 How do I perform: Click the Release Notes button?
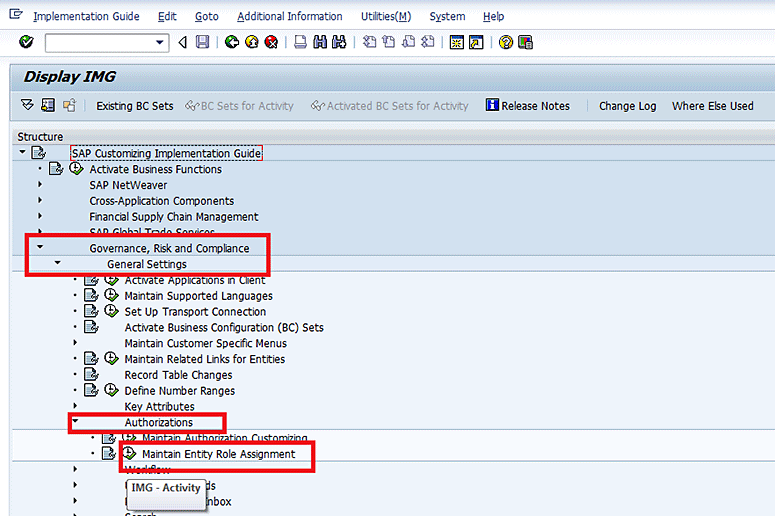click(x=527, y=106)
